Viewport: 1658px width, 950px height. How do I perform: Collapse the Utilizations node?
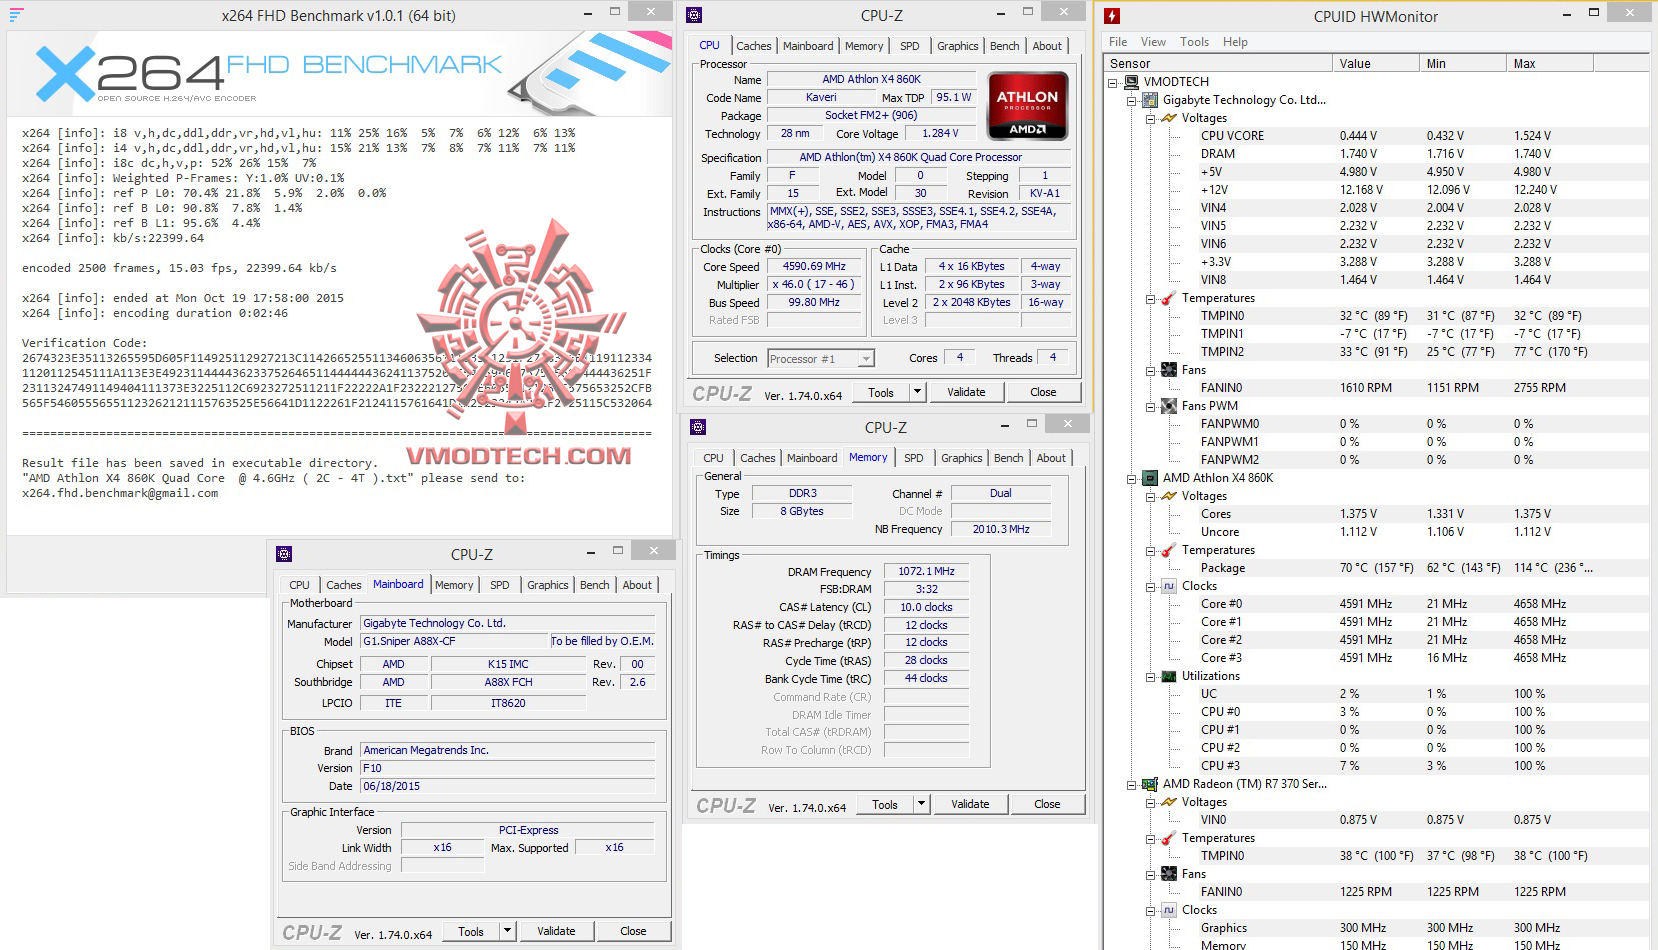tap(1151, 676)
